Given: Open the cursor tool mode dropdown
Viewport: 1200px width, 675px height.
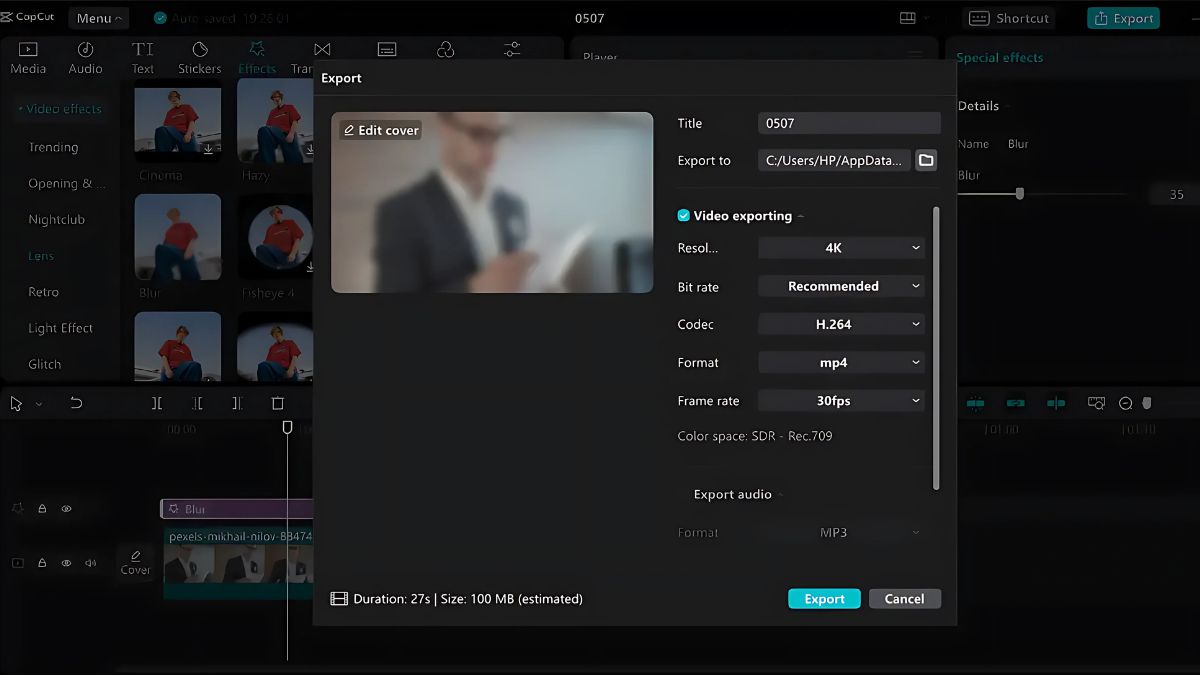Looking at the screenshot, I should tap(39, 404).
